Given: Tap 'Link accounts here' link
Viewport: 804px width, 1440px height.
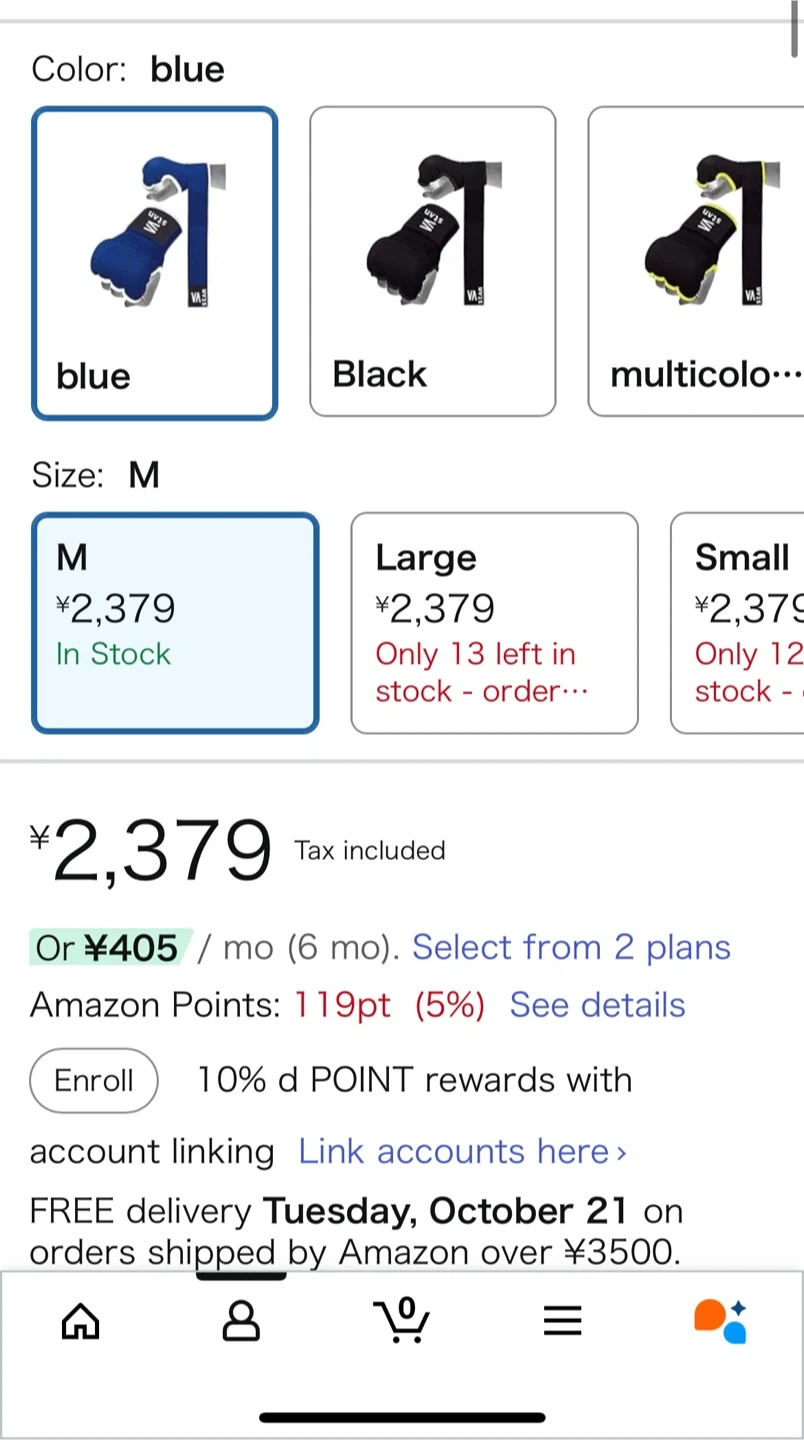Looking at the screenshot, I should [462, 1151].
